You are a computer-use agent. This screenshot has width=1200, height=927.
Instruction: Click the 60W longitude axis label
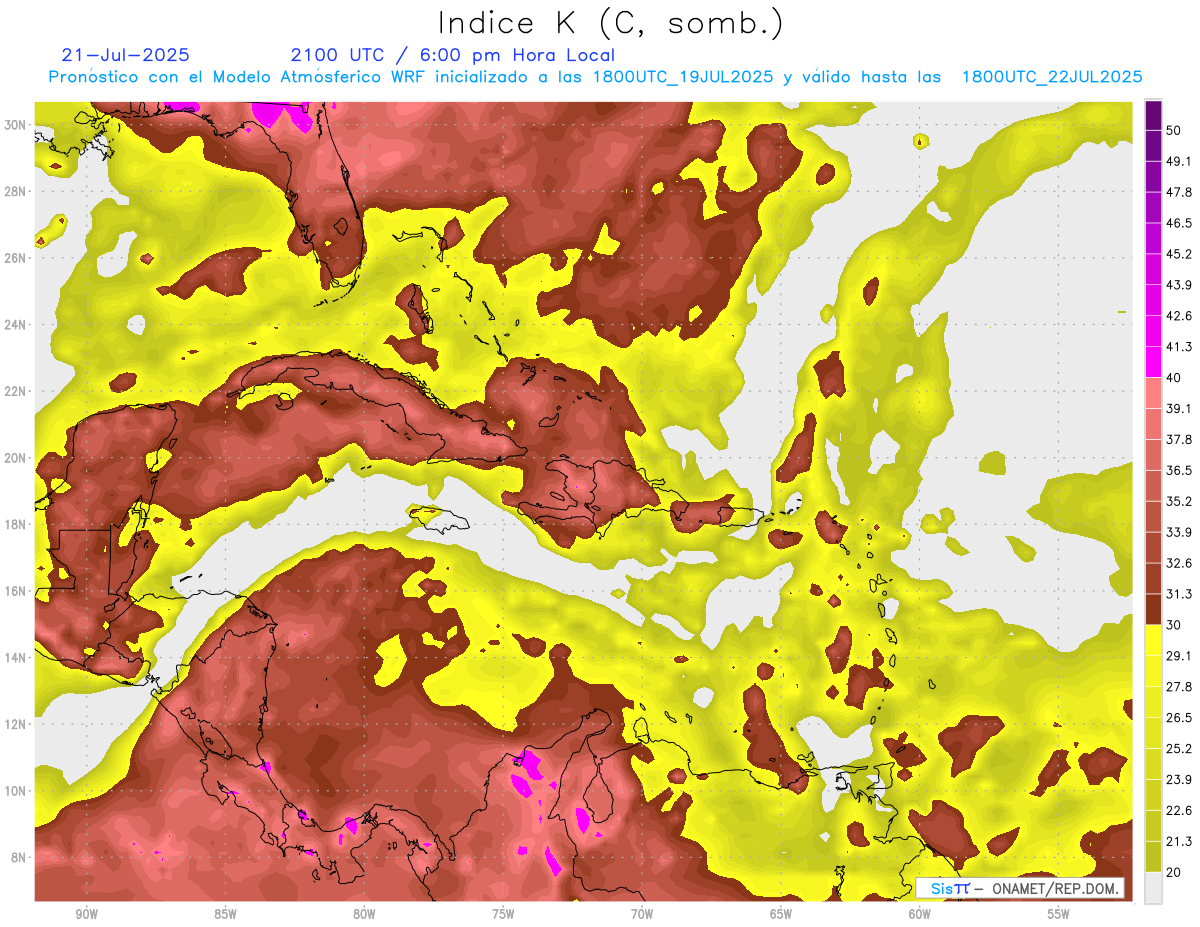click(920, 914)
